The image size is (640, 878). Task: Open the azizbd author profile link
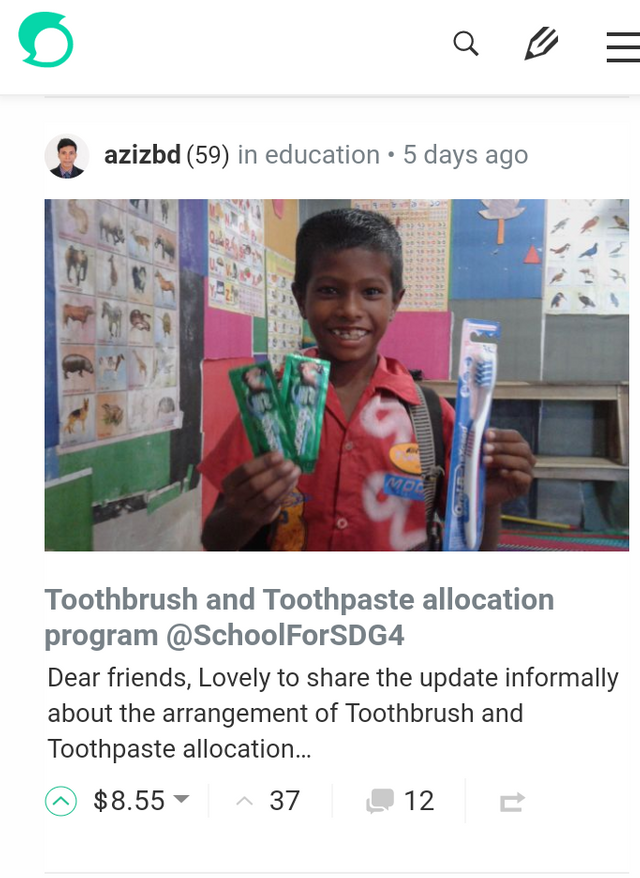click(142, 155)
